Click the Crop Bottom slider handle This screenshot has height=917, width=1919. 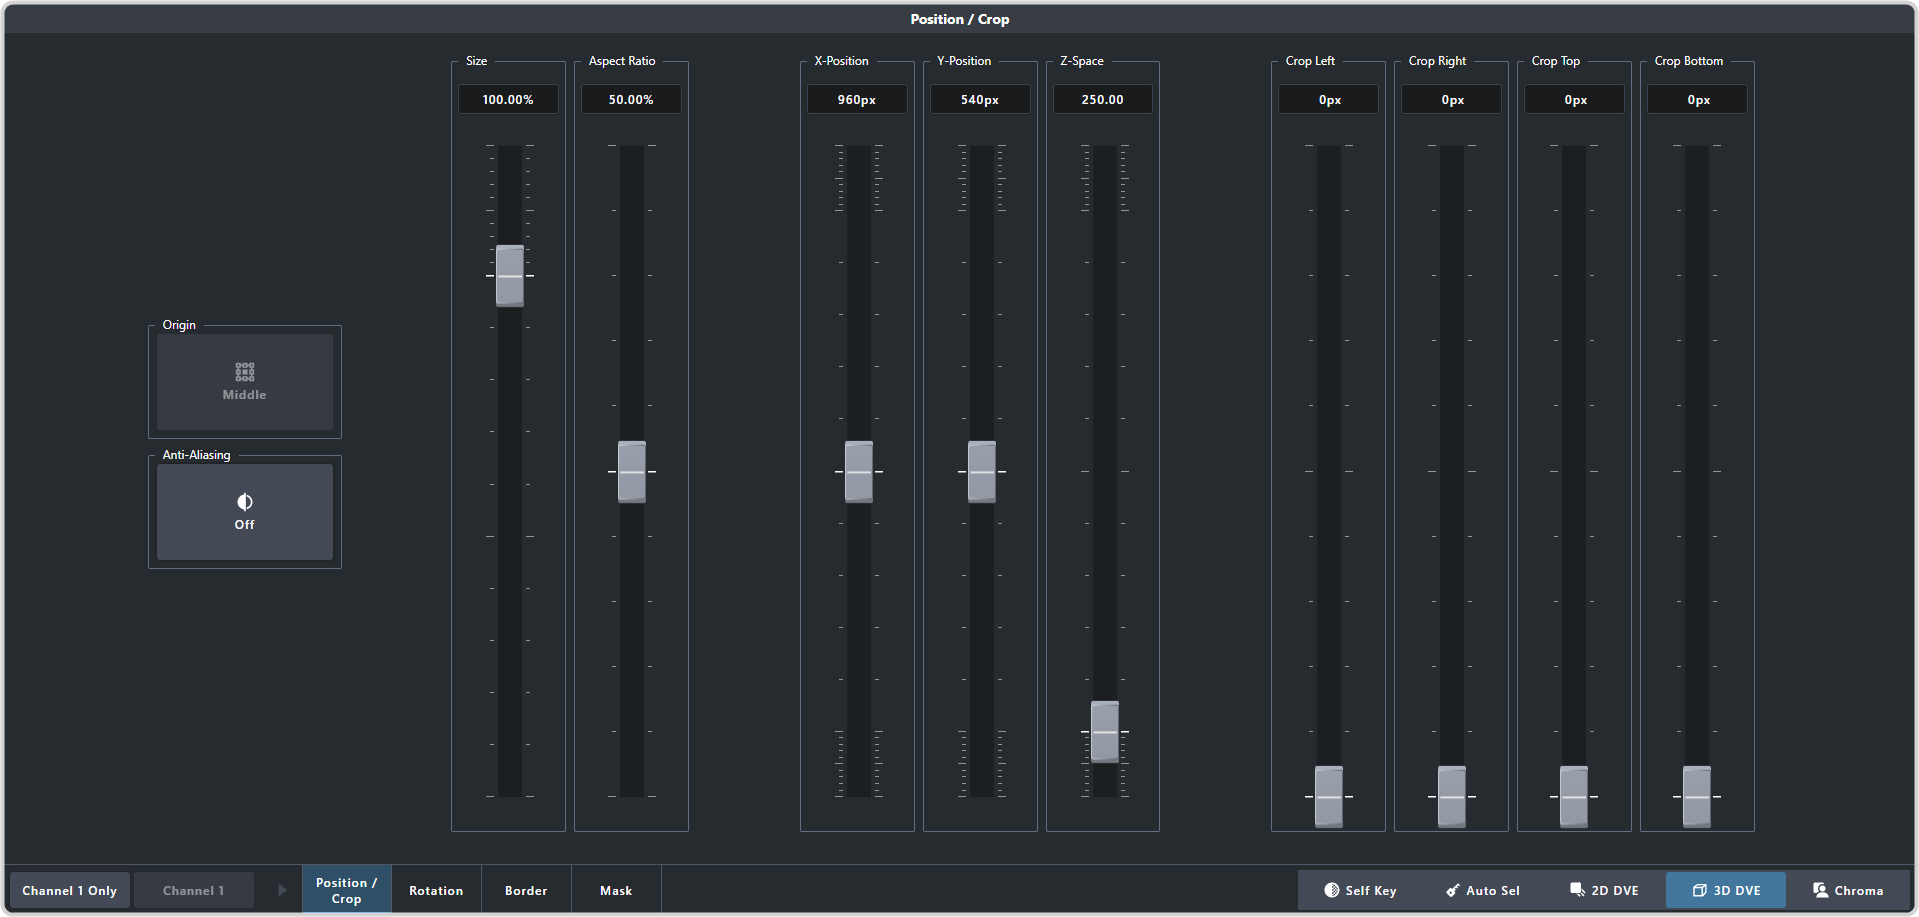coord(1697,797)
